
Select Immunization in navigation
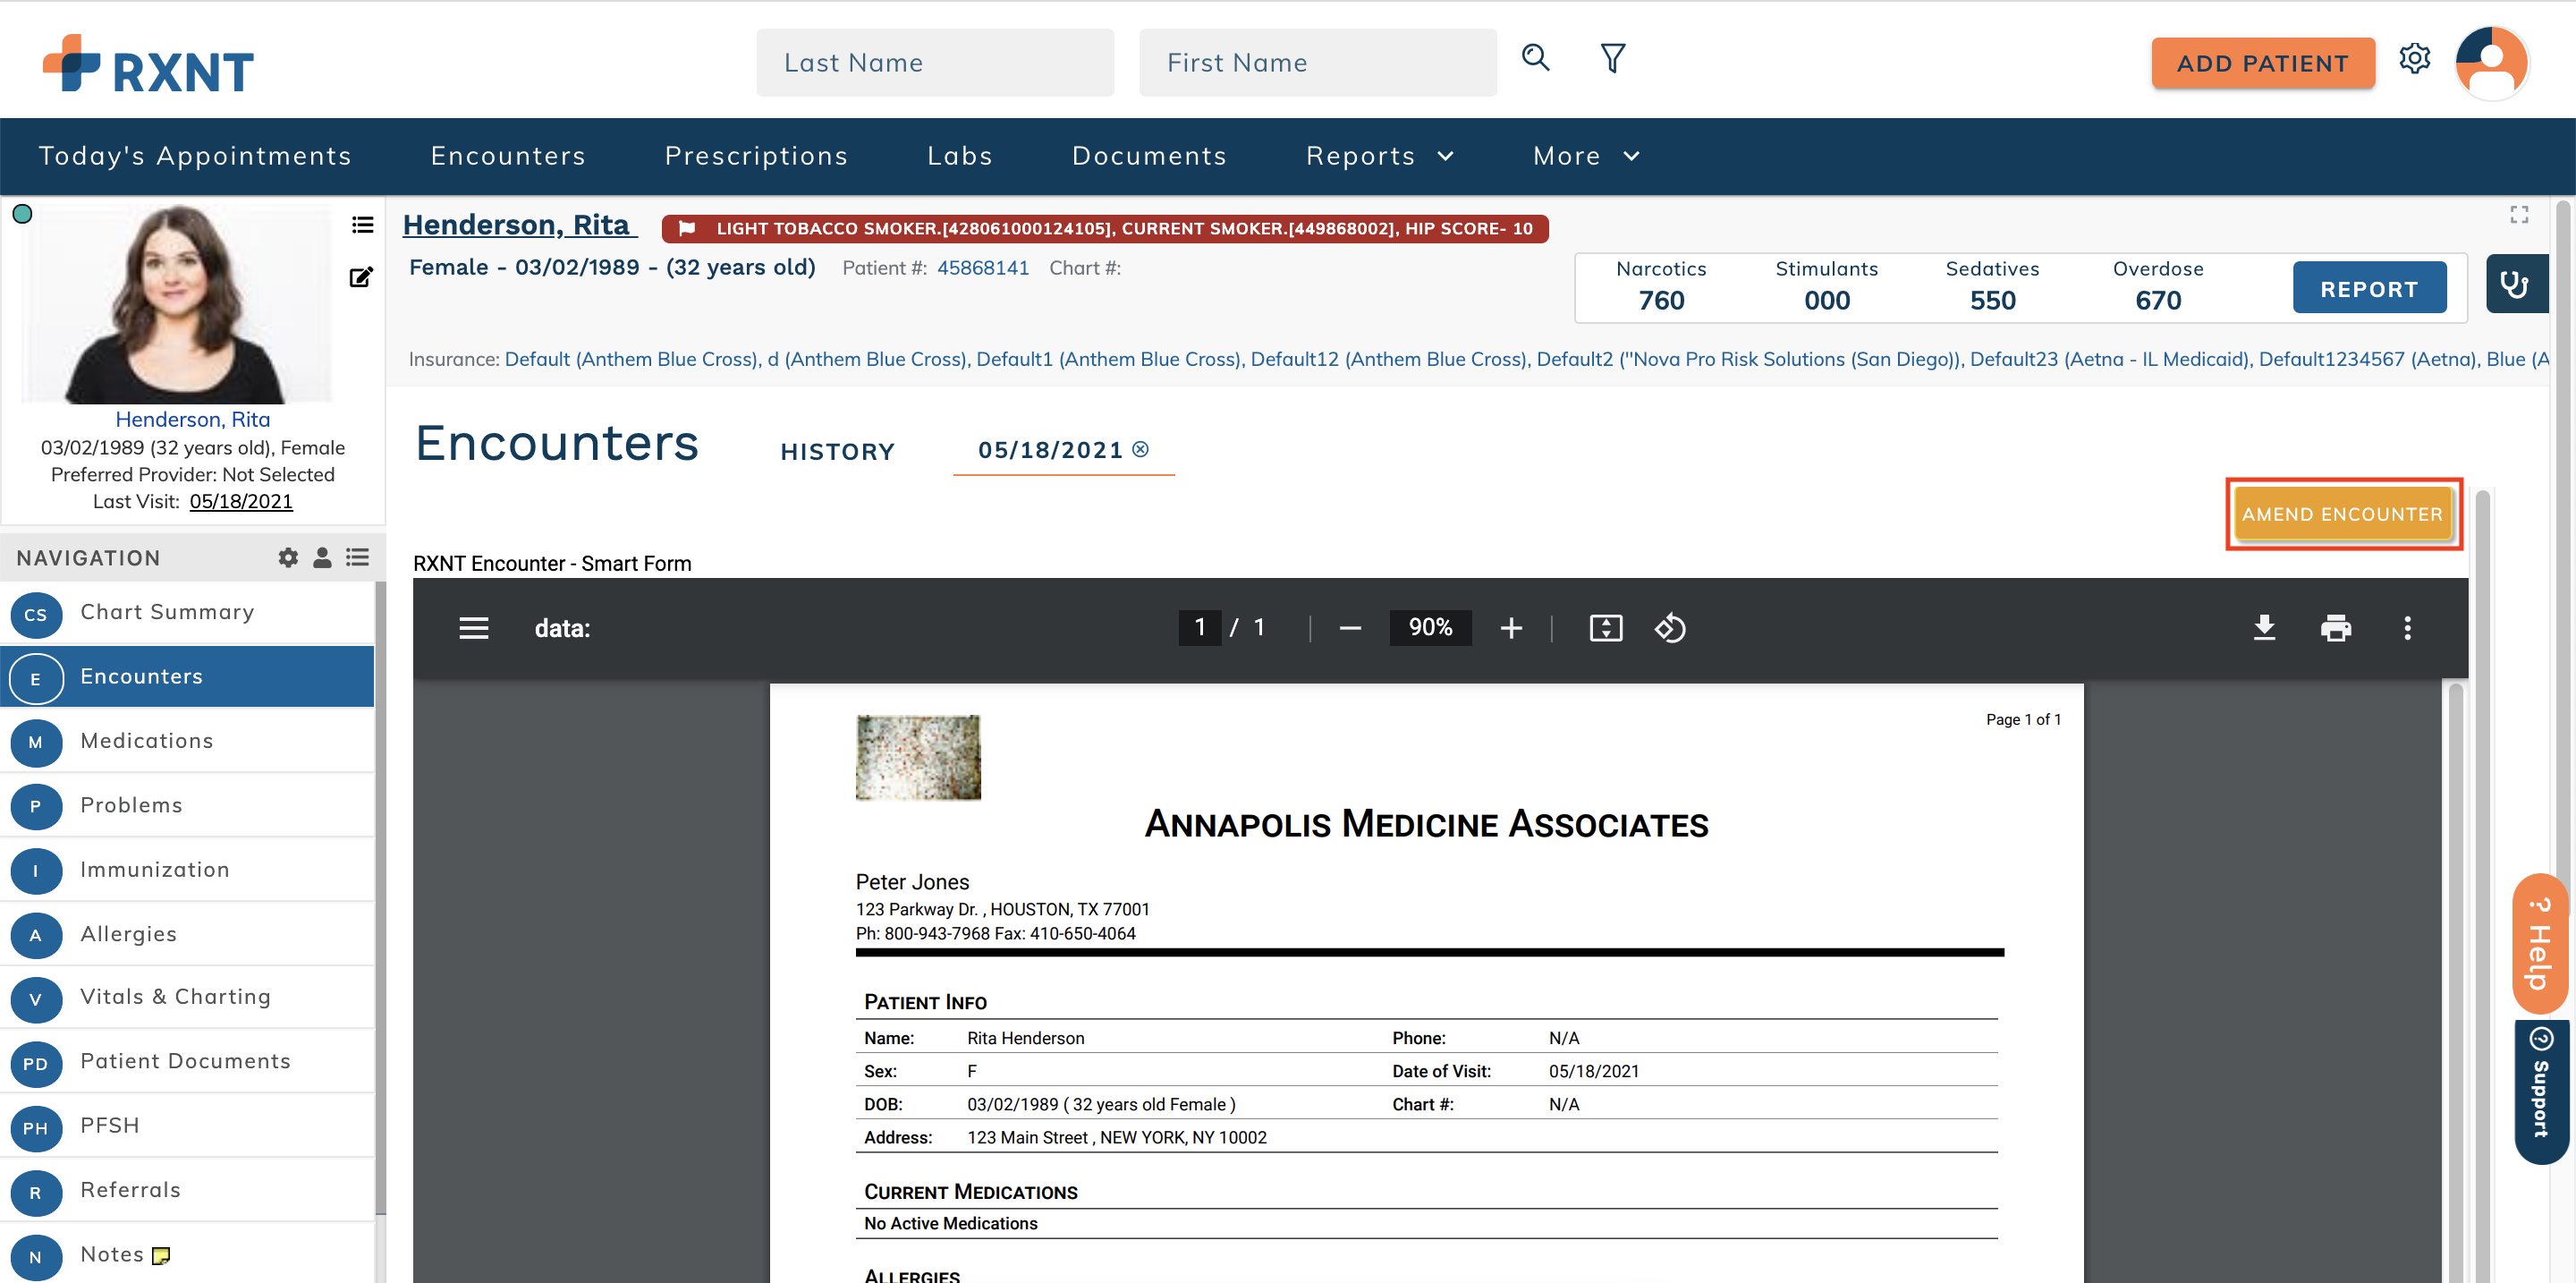click(187, 870)
